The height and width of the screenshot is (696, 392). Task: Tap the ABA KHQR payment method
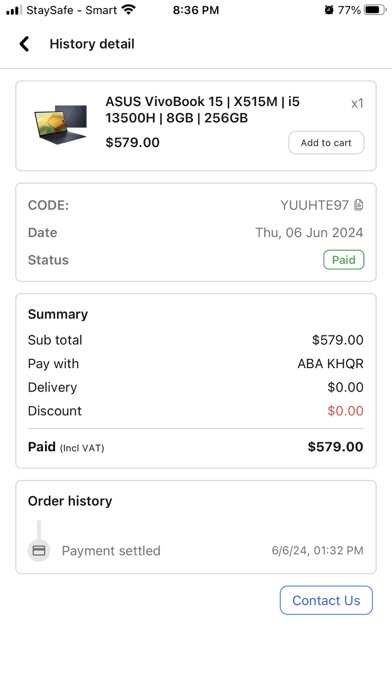330,364
